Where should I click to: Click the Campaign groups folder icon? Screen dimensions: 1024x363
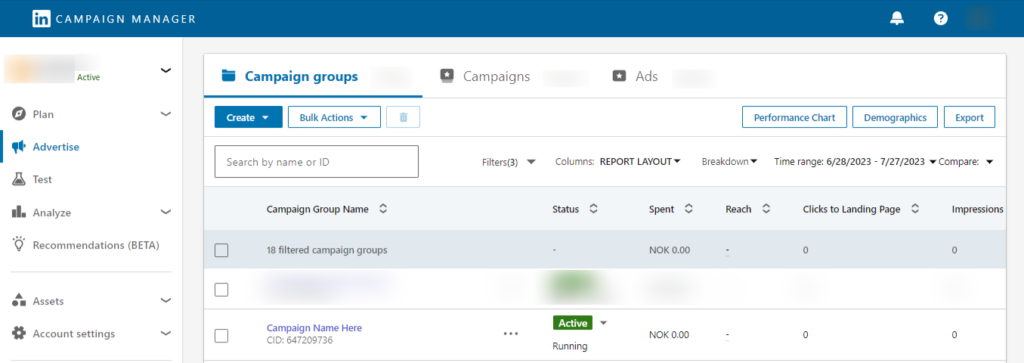pos(228,76)
